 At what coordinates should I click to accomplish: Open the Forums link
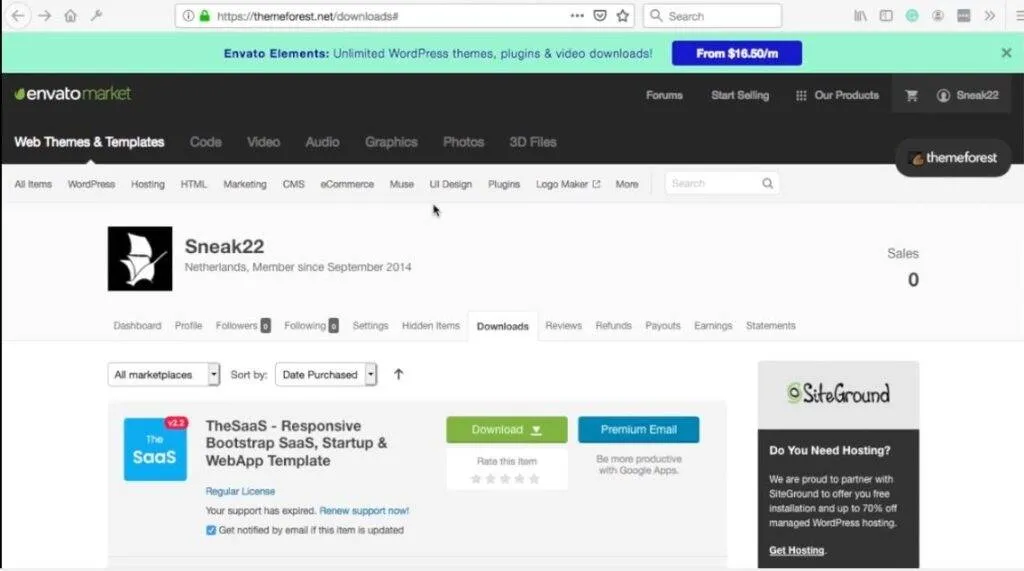[664, 95]
